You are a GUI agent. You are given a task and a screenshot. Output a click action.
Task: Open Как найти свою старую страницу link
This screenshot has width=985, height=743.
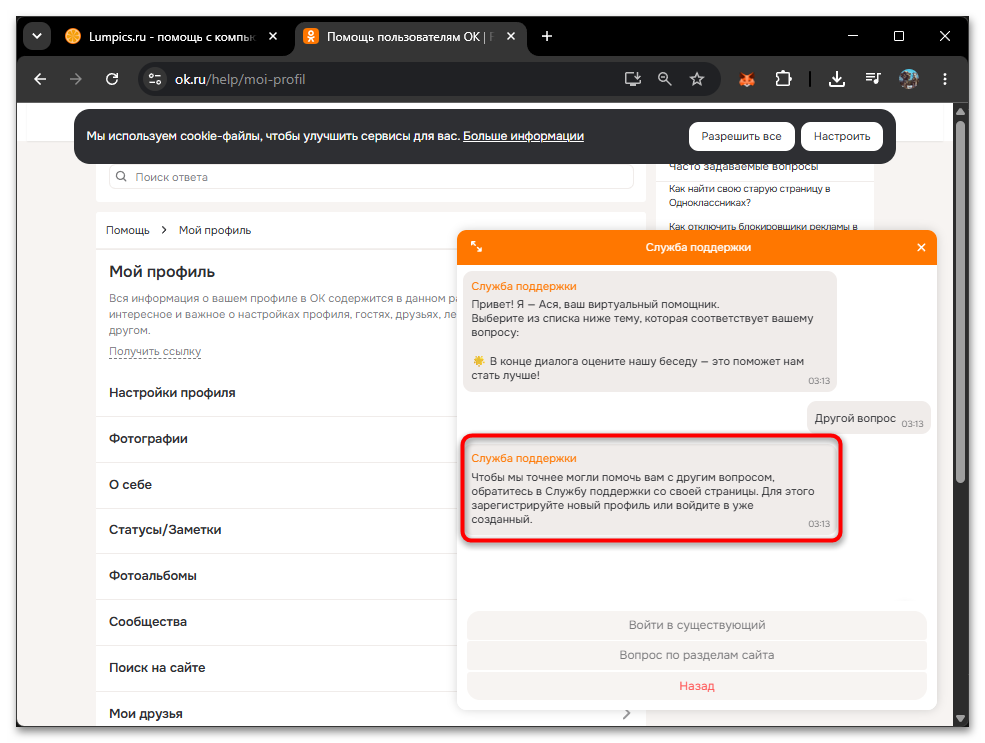click(749, 195)
